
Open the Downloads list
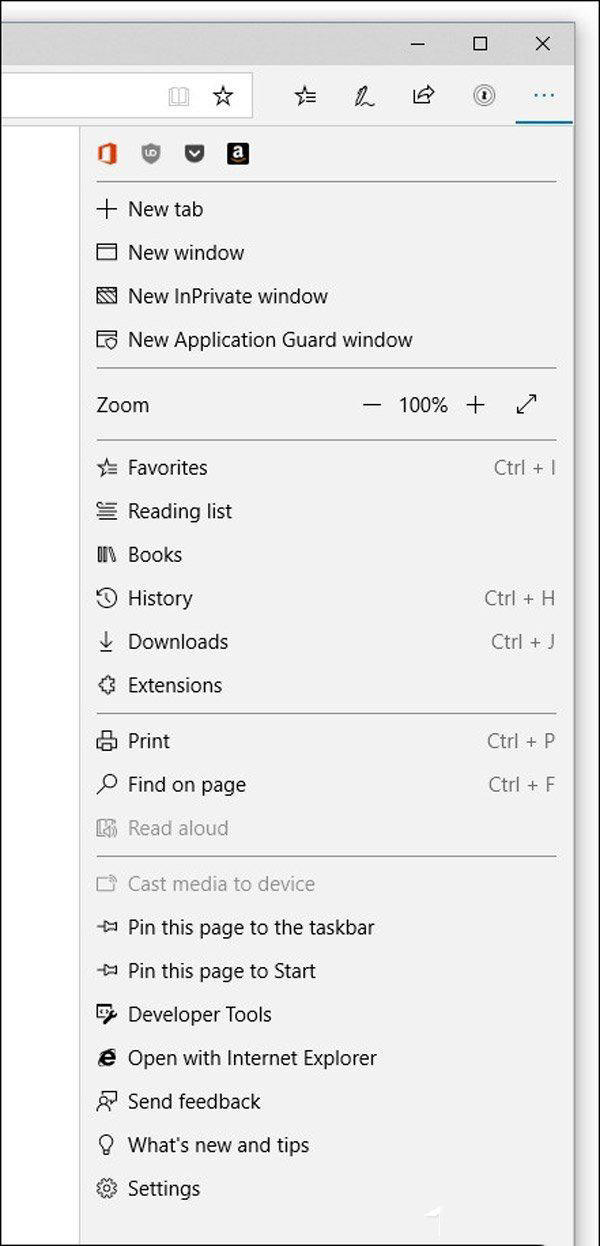tap(178, 642)
